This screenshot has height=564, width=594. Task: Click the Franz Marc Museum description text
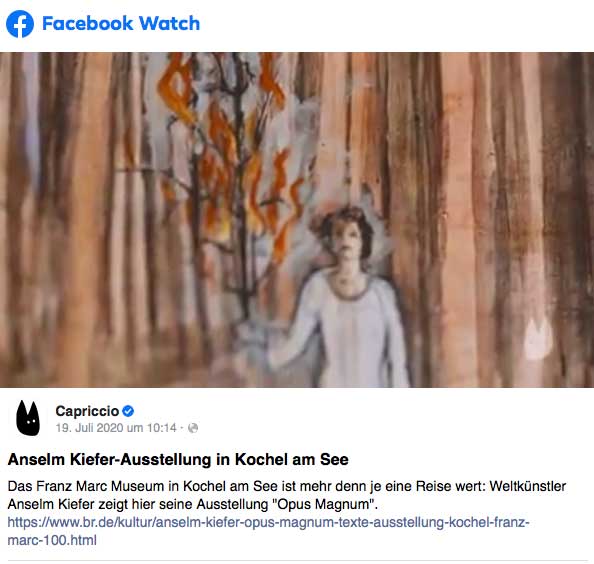100,486
